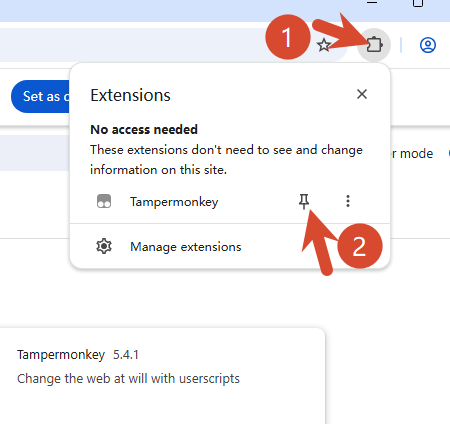Maximize the browser window

tap(418, 3)
